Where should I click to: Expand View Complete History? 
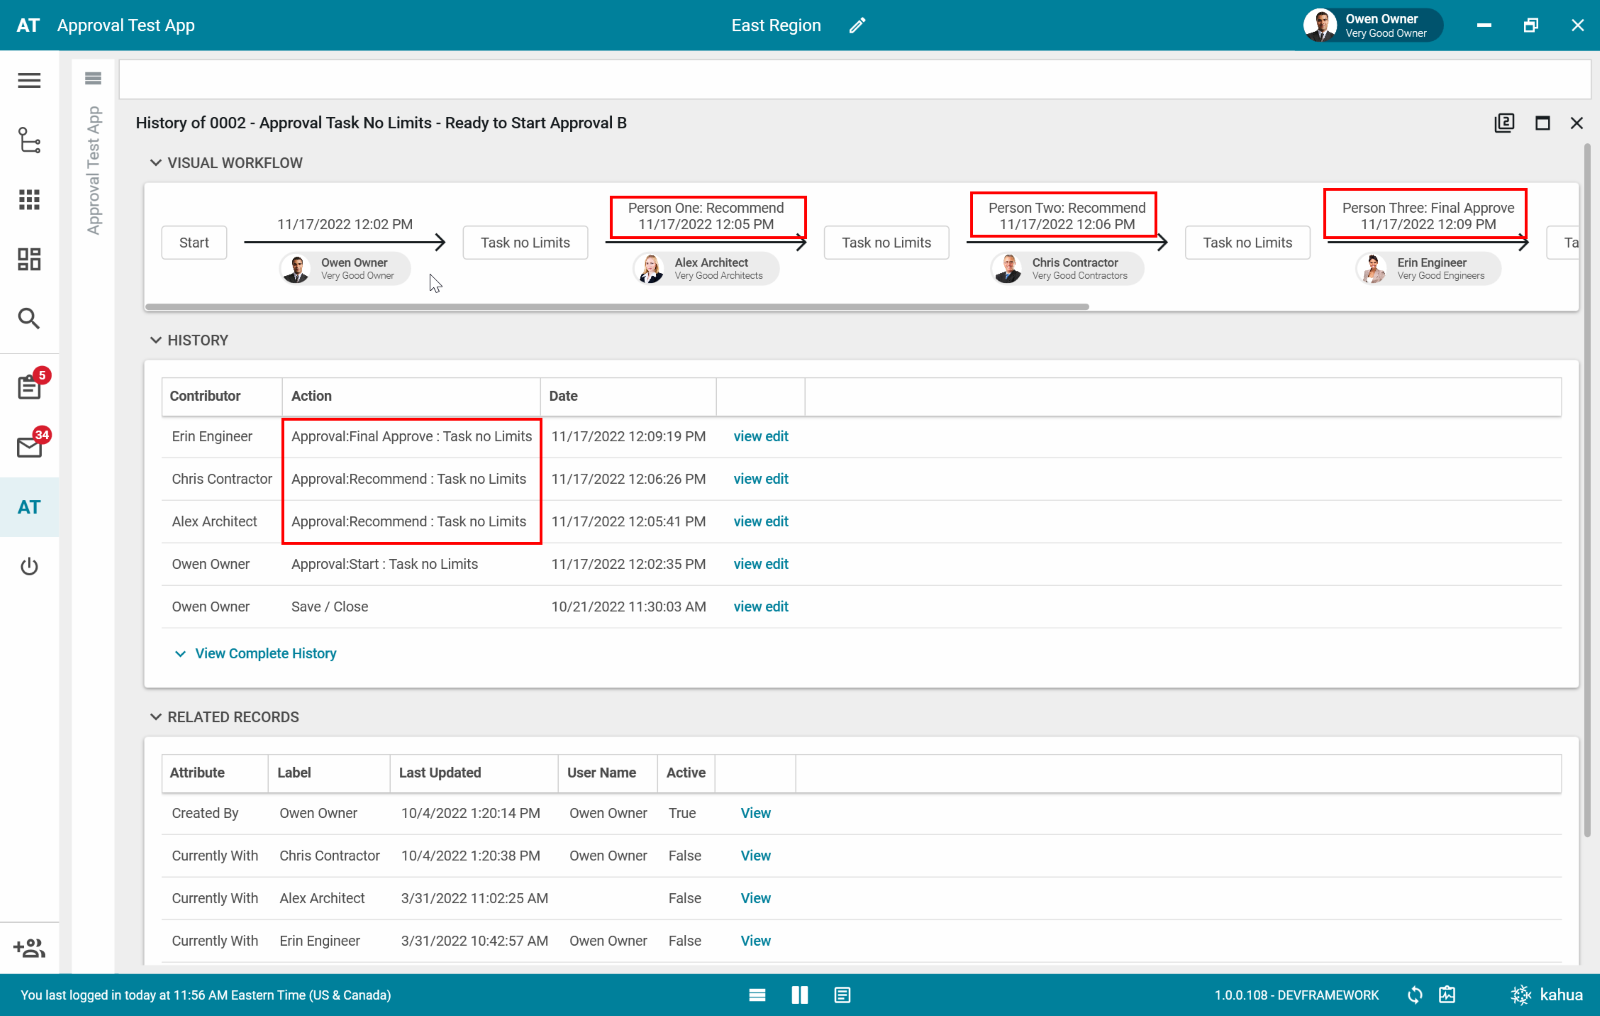pos(265,654)
